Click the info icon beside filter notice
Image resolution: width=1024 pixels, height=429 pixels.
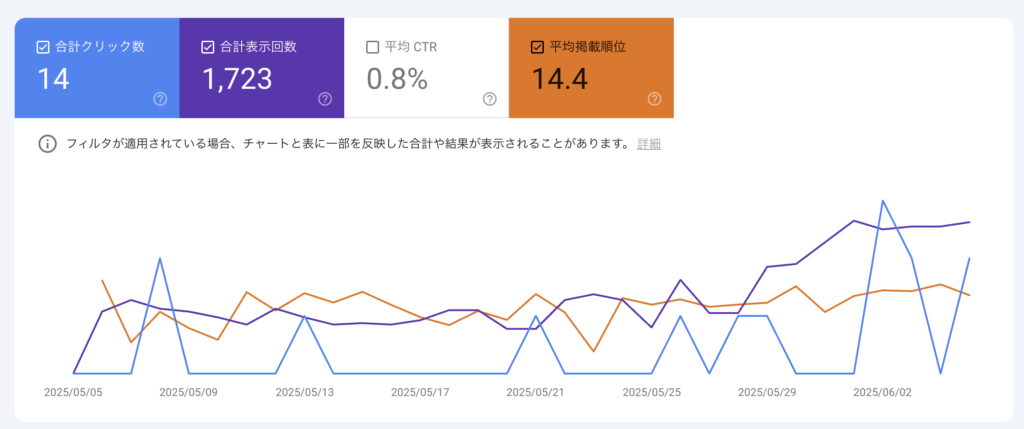(x=47, y=144)
